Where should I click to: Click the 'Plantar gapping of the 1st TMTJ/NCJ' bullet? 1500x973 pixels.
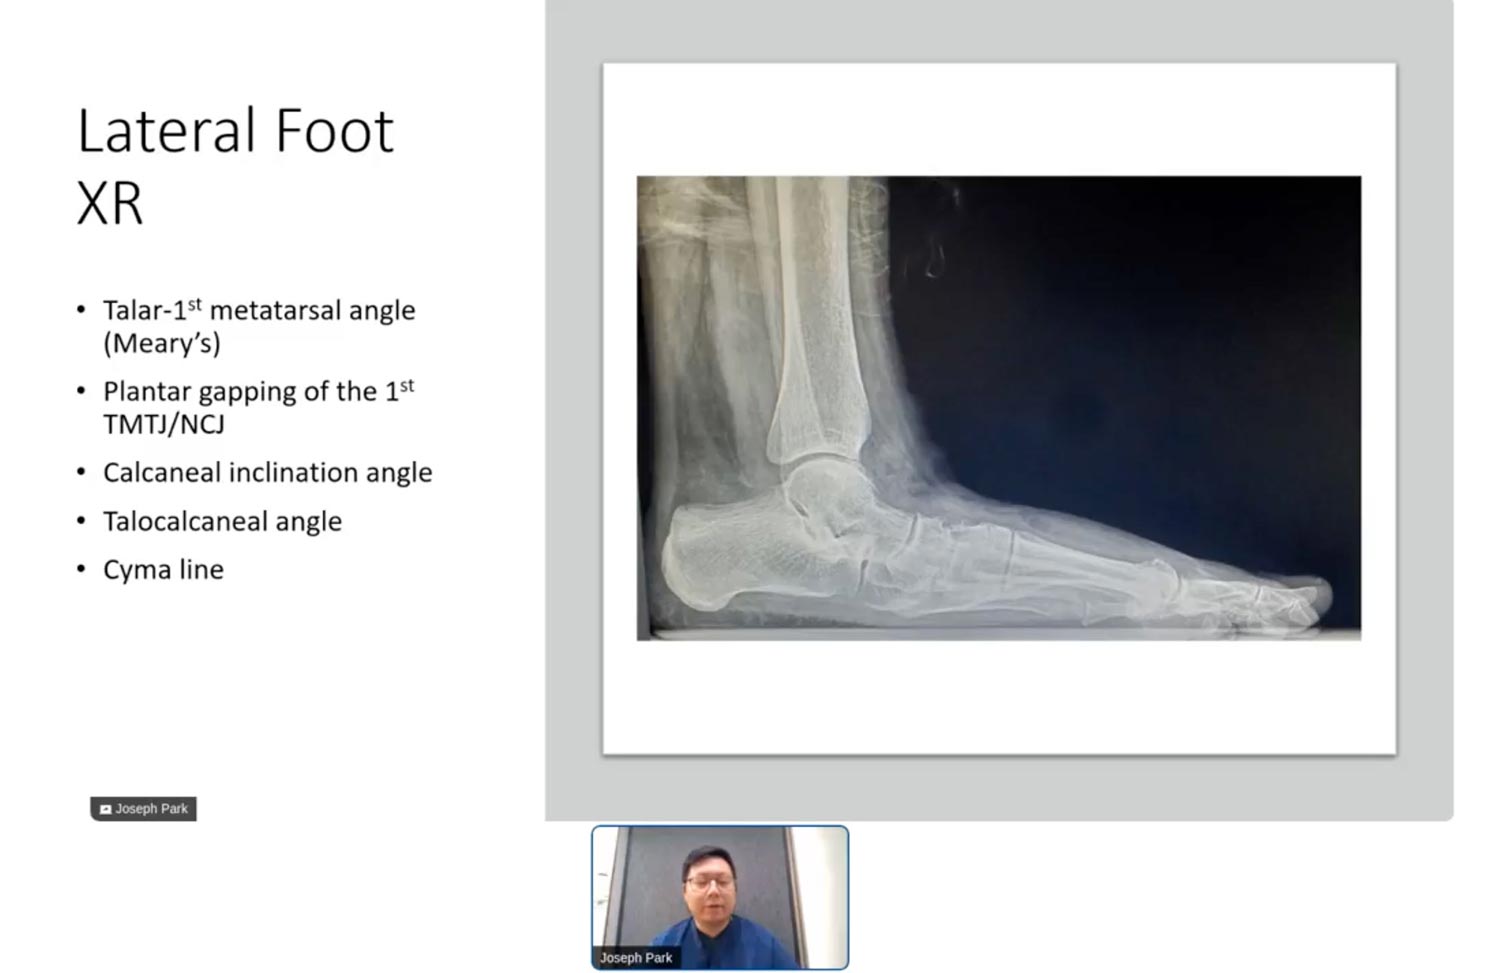(258, 407)
